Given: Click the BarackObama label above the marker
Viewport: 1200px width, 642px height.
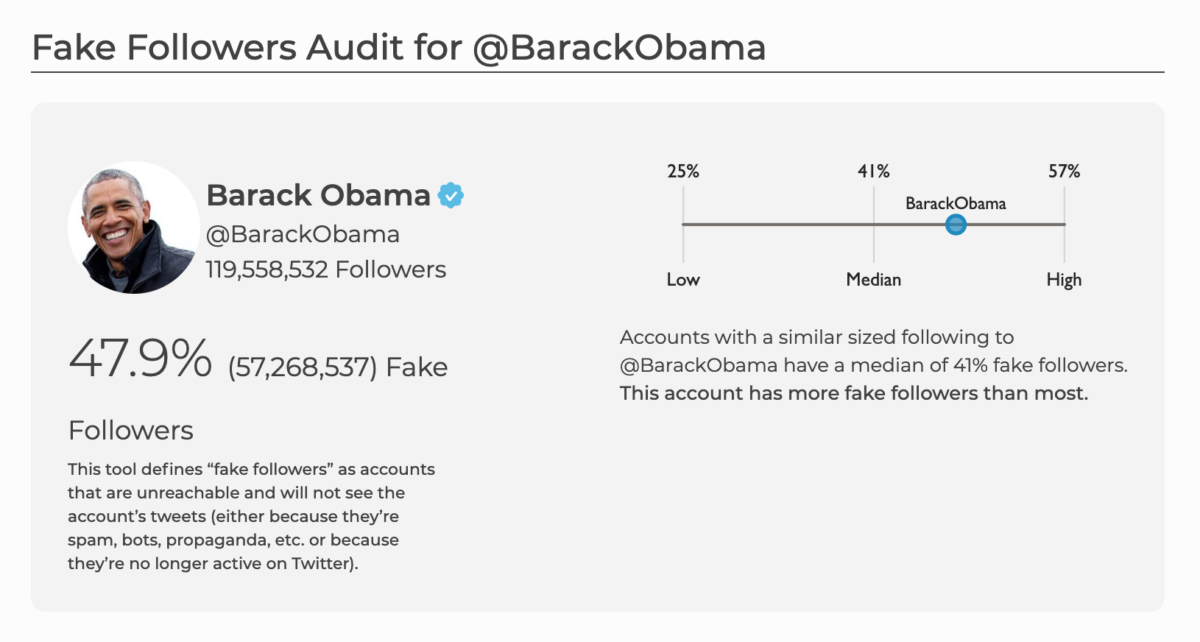Looking at the screenshot, I should pyautogui.click(x=955, y=203).
